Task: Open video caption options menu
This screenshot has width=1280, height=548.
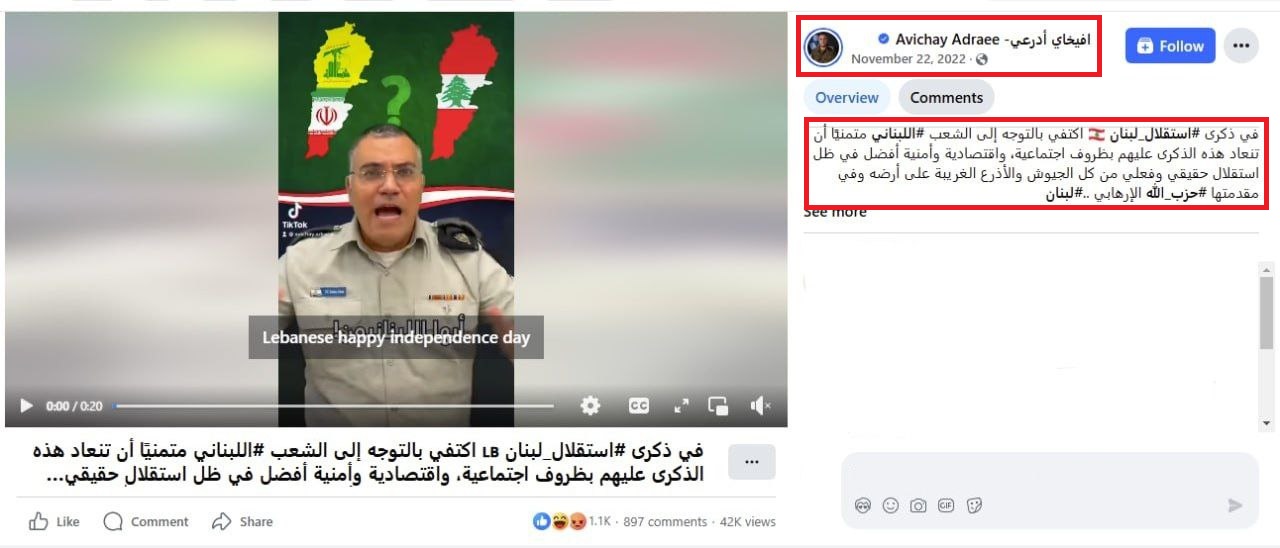Action: pos(752,461)
